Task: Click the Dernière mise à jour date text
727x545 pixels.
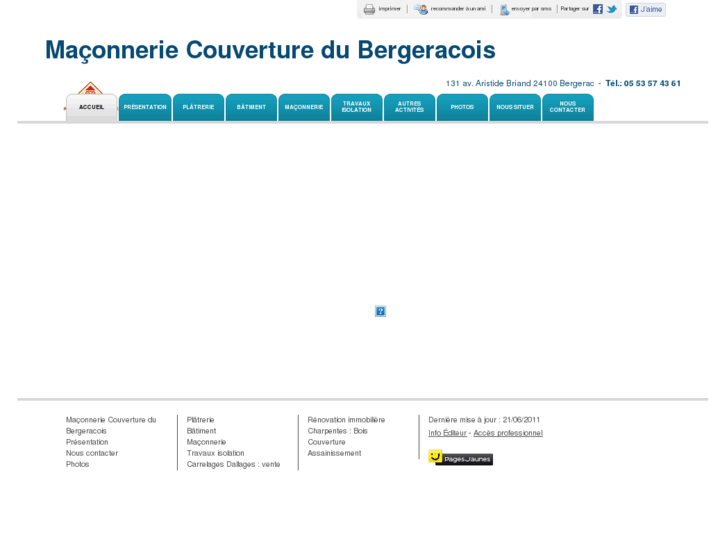Action: click(x=484, y=420)
